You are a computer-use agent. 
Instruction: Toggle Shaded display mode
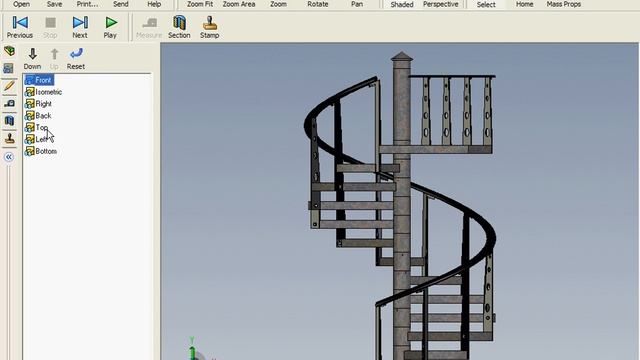coord(402,4)
